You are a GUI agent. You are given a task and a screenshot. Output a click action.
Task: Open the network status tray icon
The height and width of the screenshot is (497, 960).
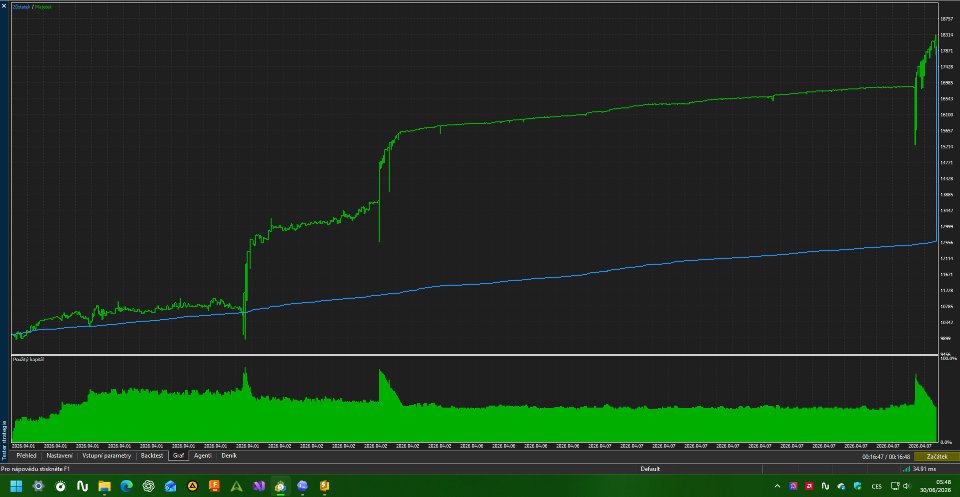(896, 487)
